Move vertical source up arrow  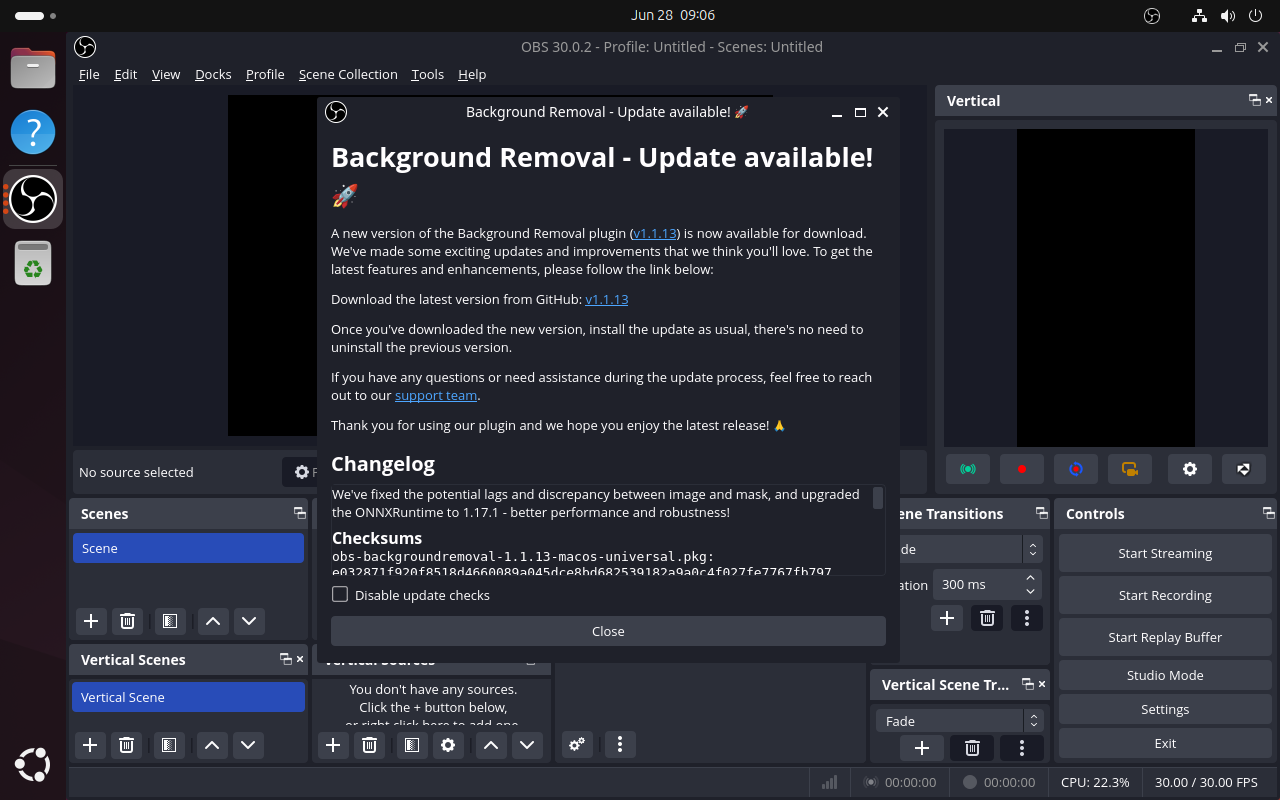tap(490, 745)
